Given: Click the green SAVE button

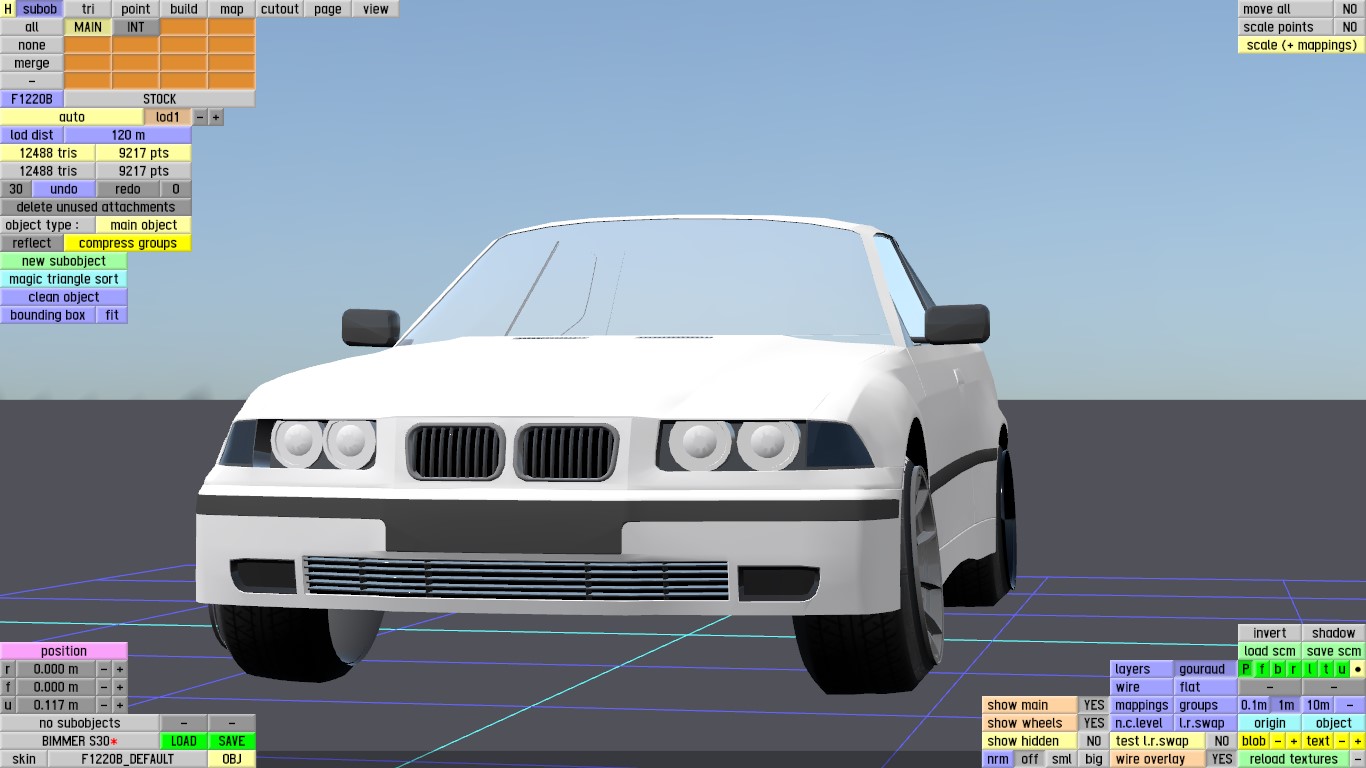Looking at the screenshot, I should [232, 741].
